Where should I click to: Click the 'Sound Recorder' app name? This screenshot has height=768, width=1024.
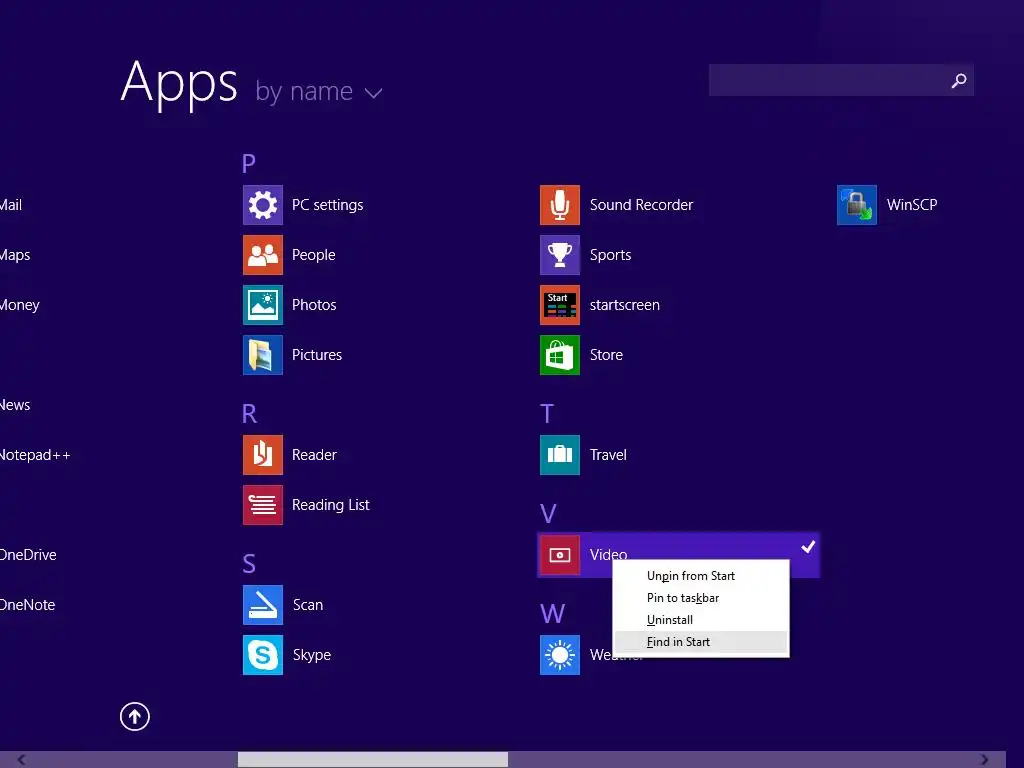[641, 205]
